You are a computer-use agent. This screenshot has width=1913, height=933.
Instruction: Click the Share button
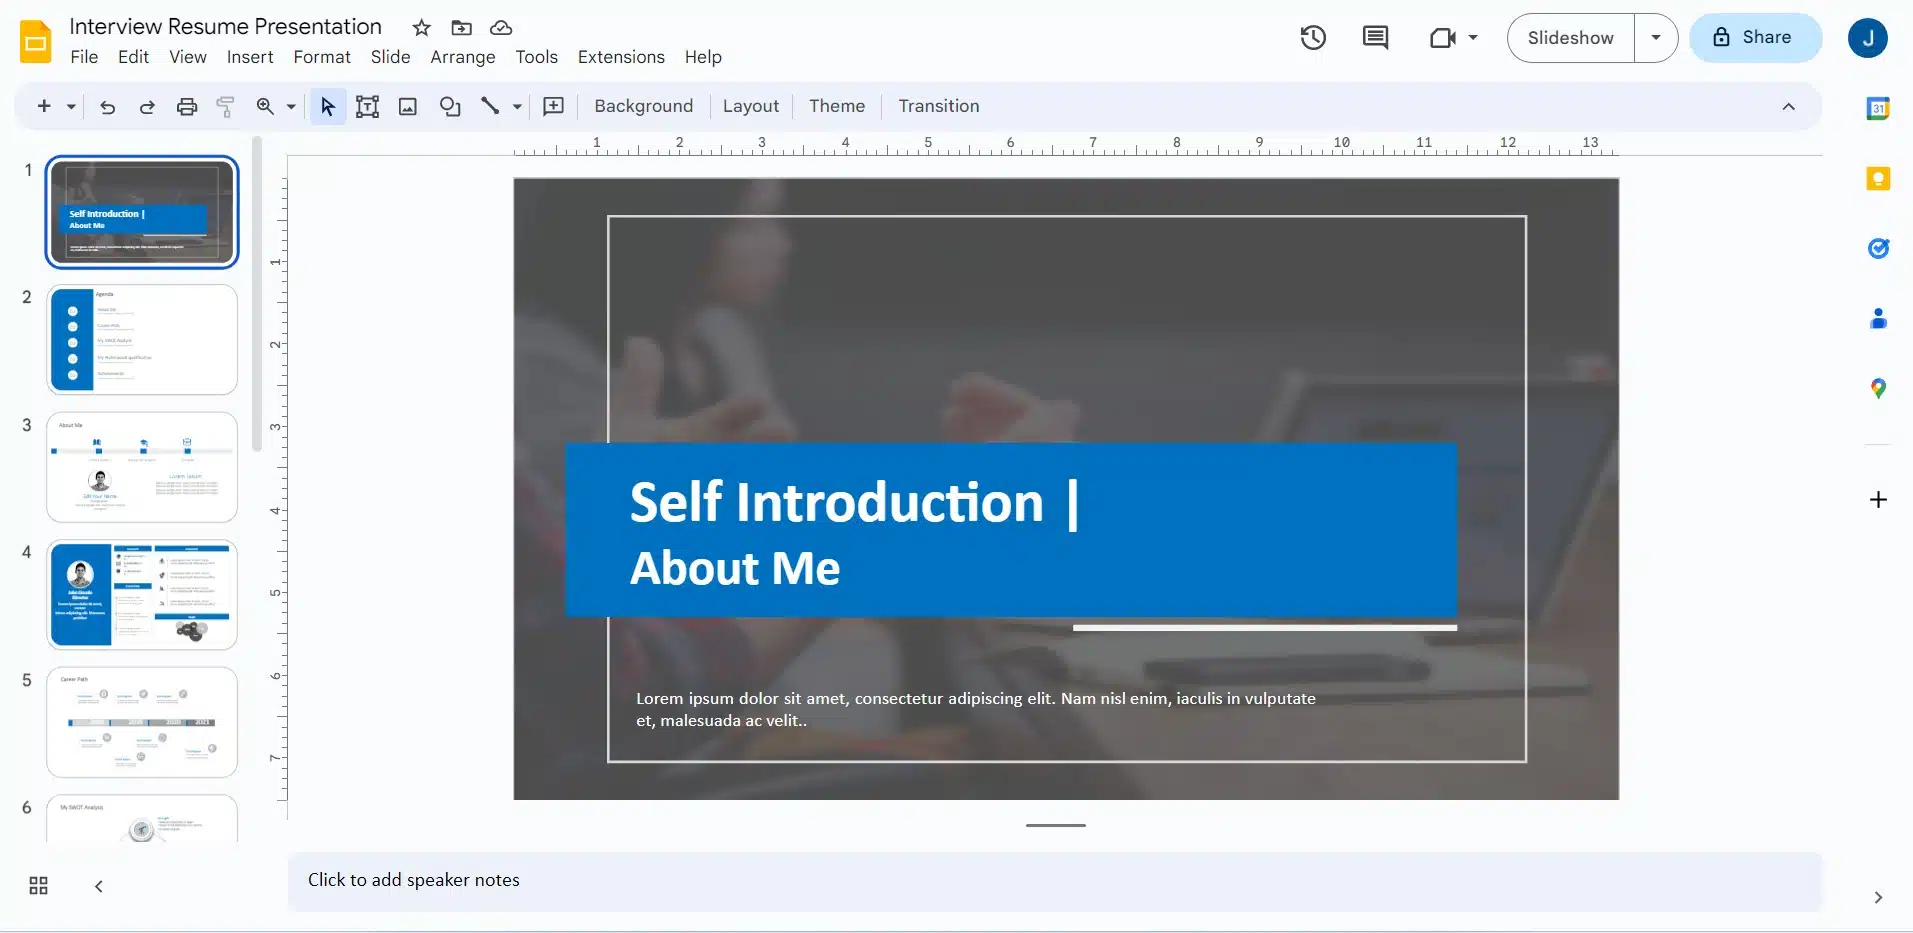[x=1755, y=38]
